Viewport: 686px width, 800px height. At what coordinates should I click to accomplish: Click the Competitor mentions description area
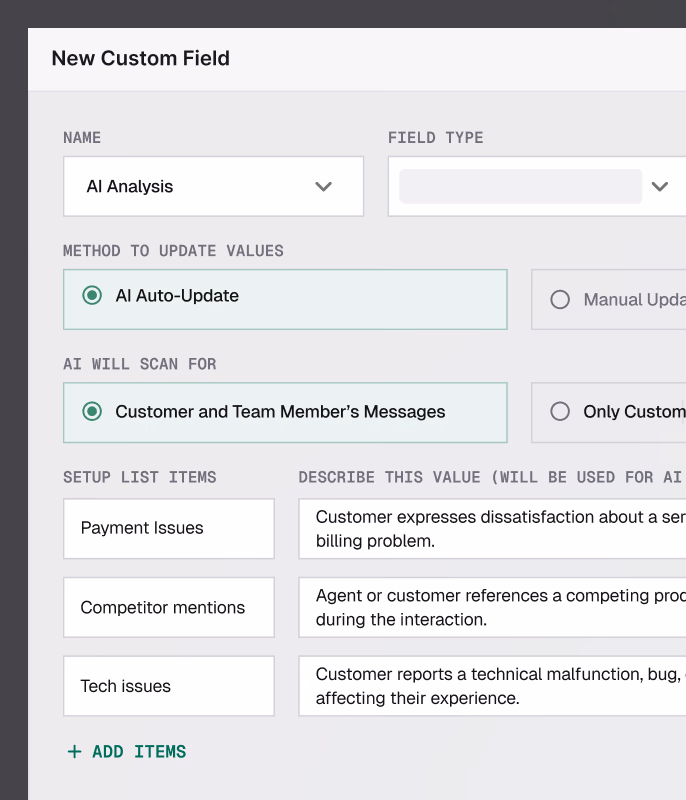coord(490,607)
